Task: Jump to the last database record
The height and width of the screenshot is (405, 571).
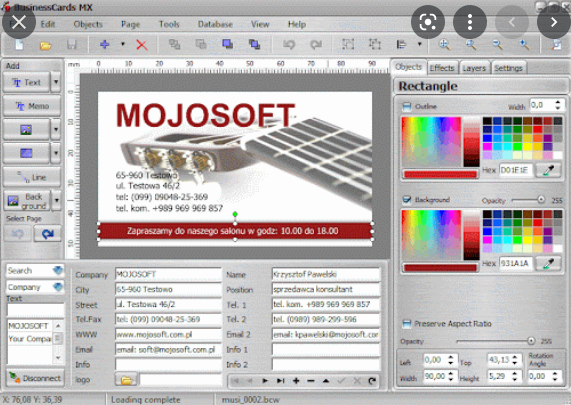Action: [x=280, y=381]
